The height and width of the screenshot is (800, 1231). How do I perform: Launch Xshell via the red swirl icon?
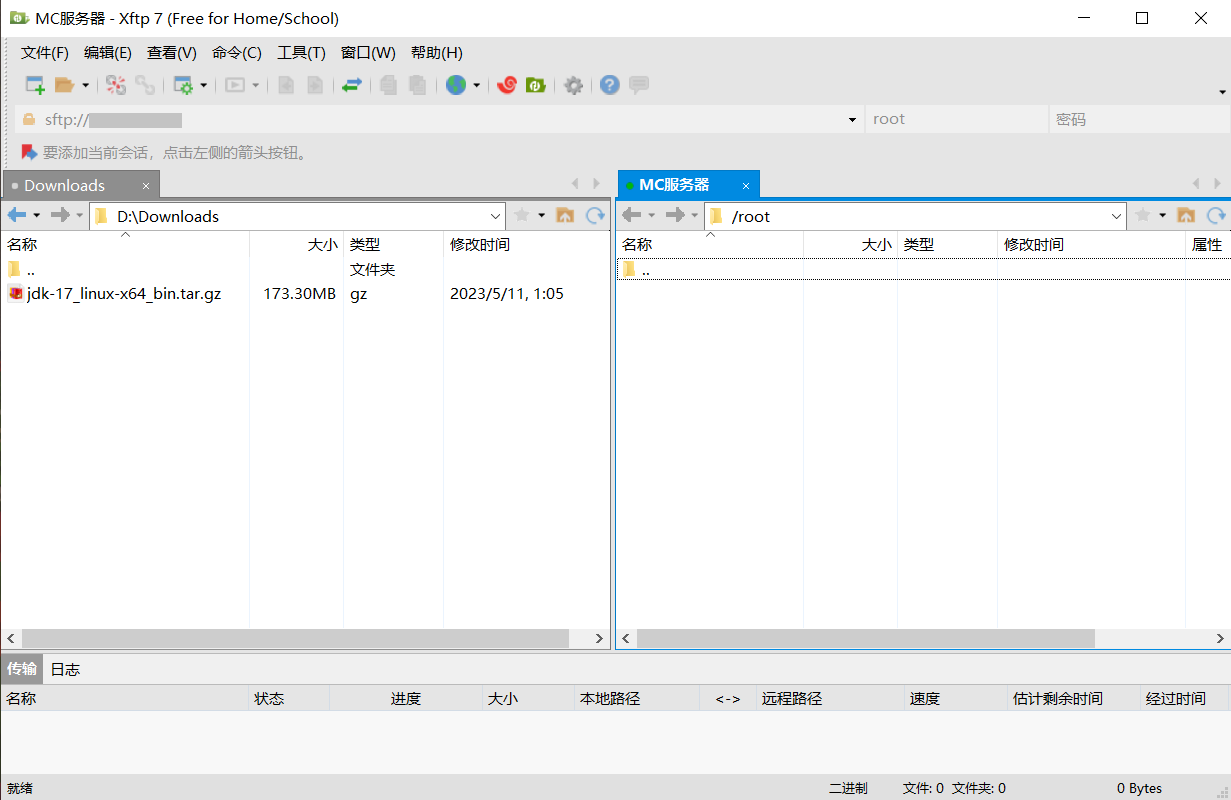pyautogui.click(x=507, y=86)
